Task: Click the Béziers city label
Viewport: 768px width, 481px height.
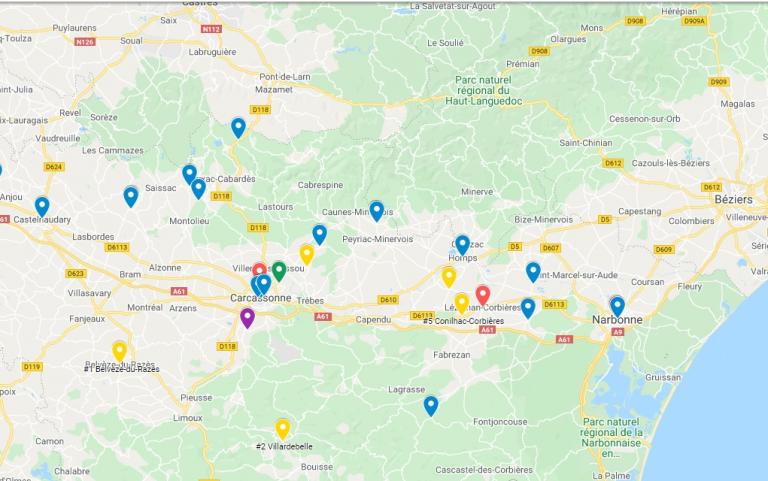Action: 733,199
